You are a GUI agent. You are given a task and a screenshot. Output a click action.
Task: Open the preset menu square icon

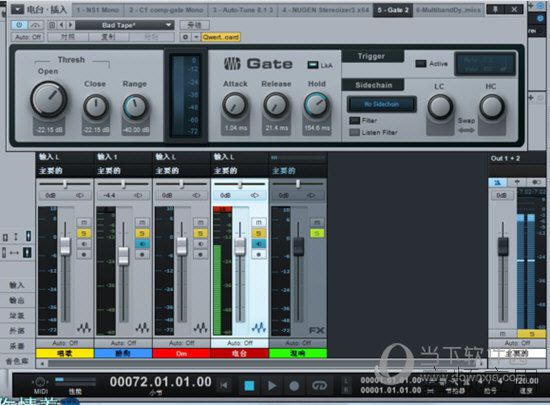(52, 25)
